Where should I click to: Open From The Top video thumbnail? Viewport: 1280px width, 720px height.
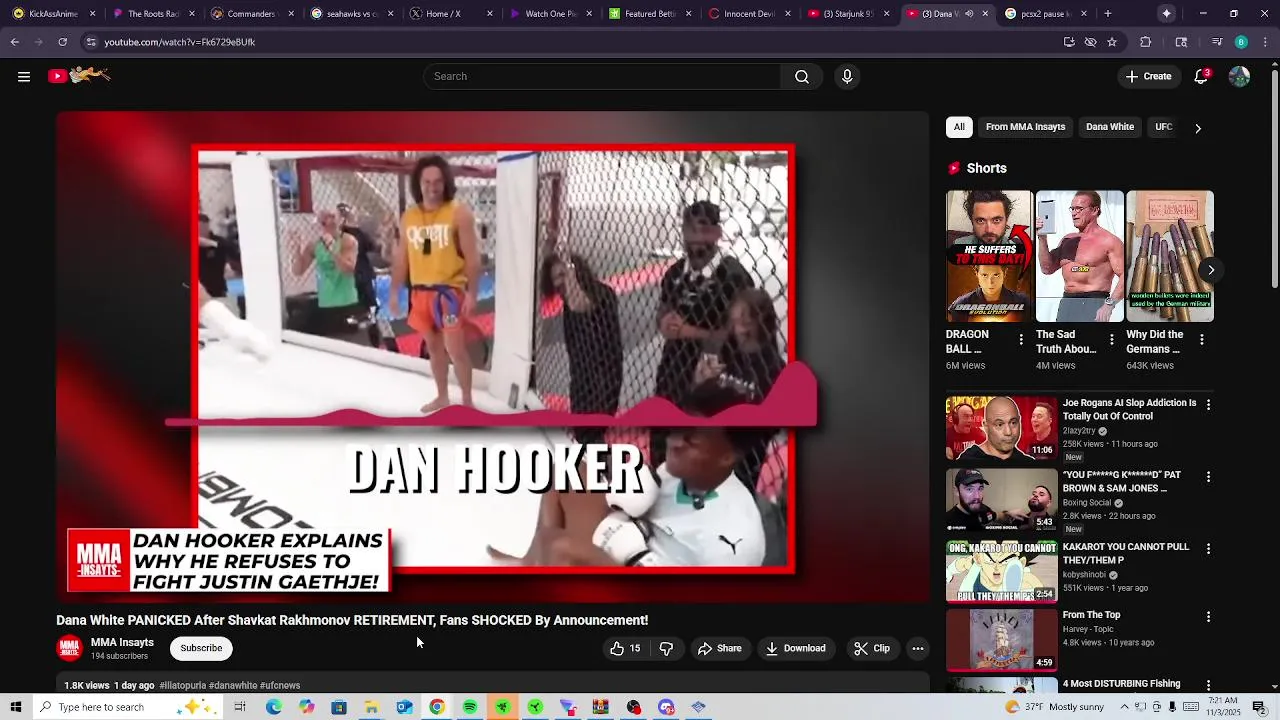(1001, 639)
